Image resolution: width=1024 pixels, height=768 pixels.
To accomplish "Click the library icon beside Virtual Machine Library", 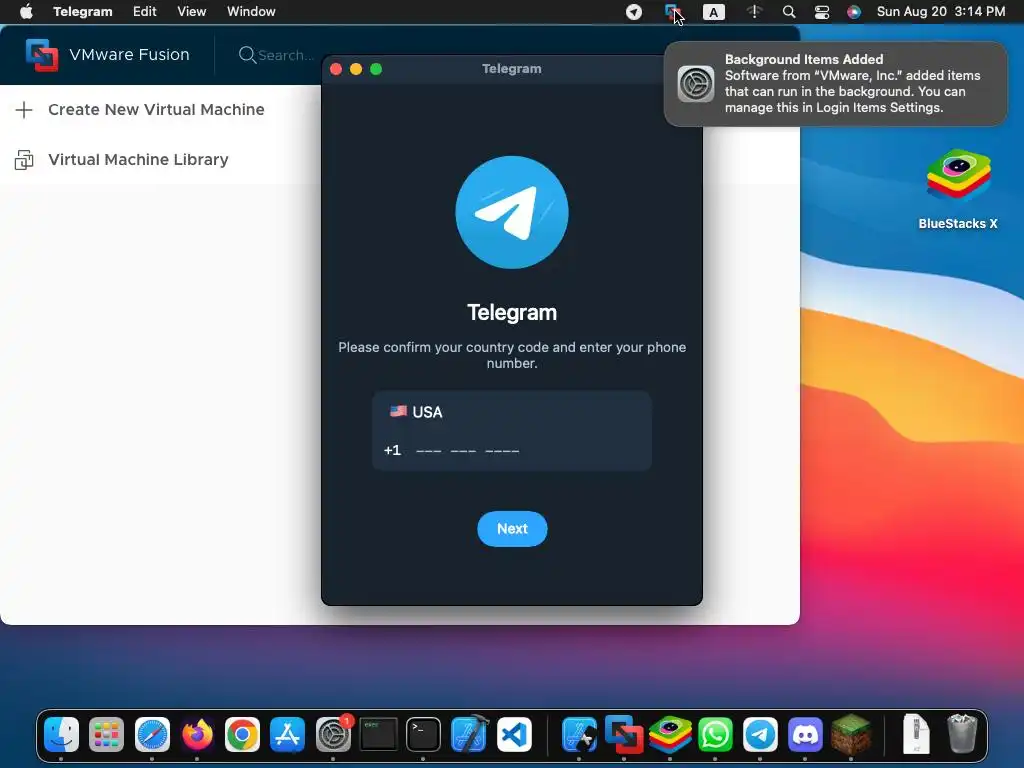I will [x=24, y=159].
